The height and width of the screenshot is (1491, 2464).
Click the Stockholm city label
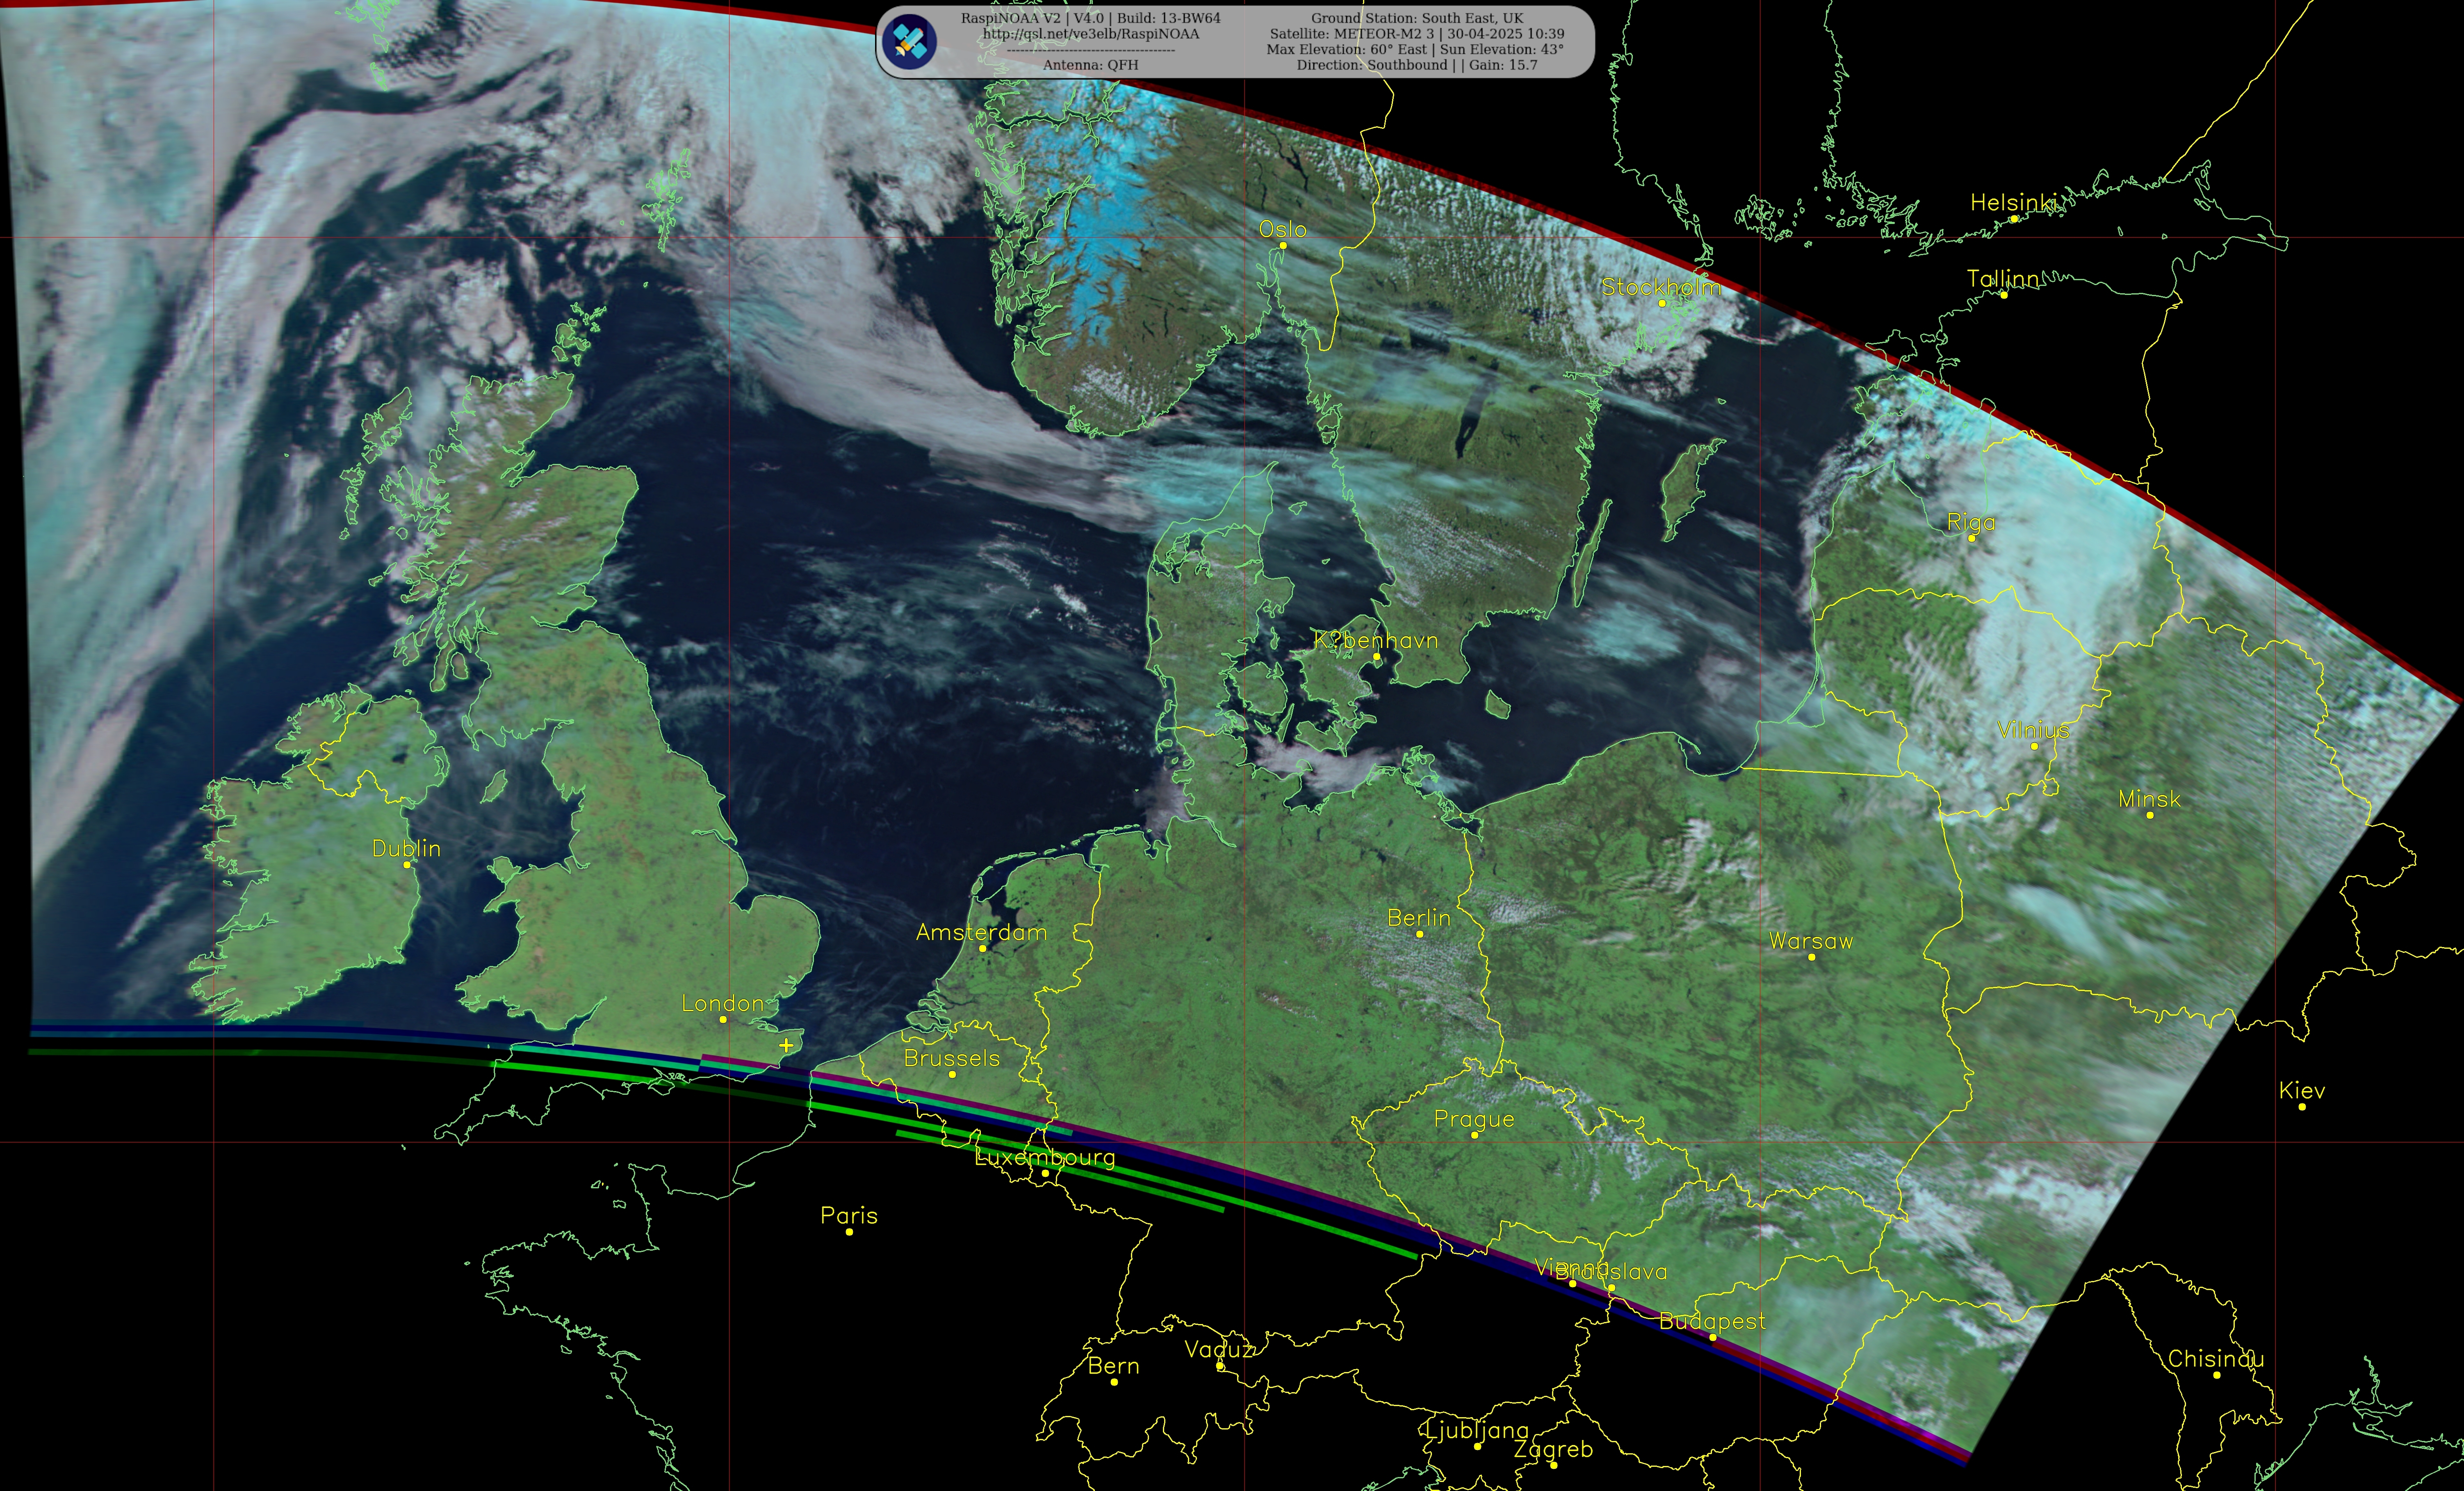click(1661, 287)
